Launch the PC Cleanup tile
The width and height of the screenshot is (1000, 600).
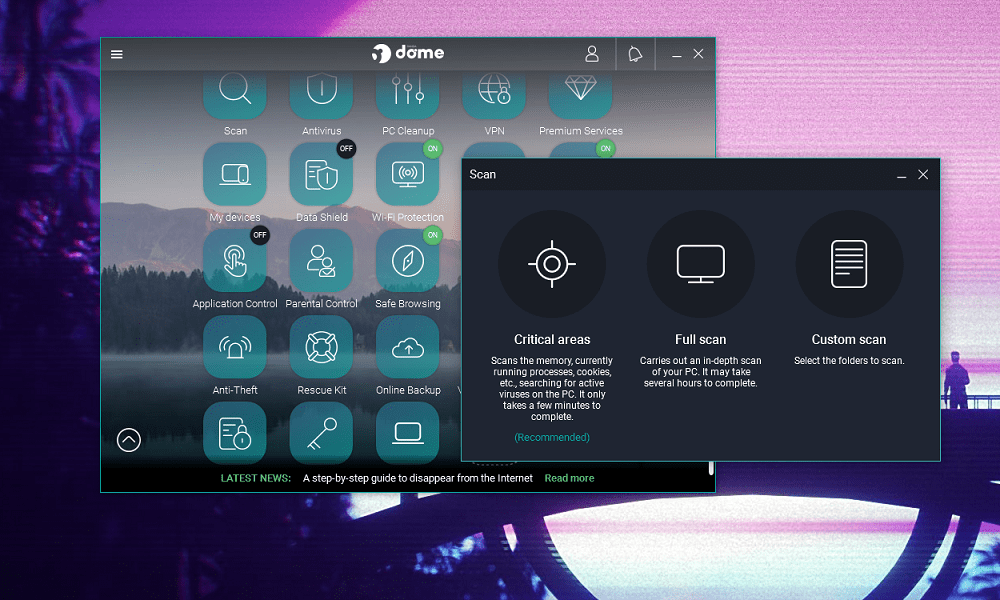point(408,96)
